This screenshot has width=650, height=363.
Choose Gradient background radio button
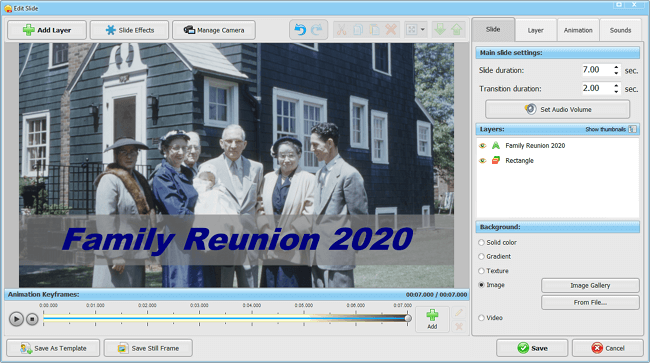(x=481, y=257)
